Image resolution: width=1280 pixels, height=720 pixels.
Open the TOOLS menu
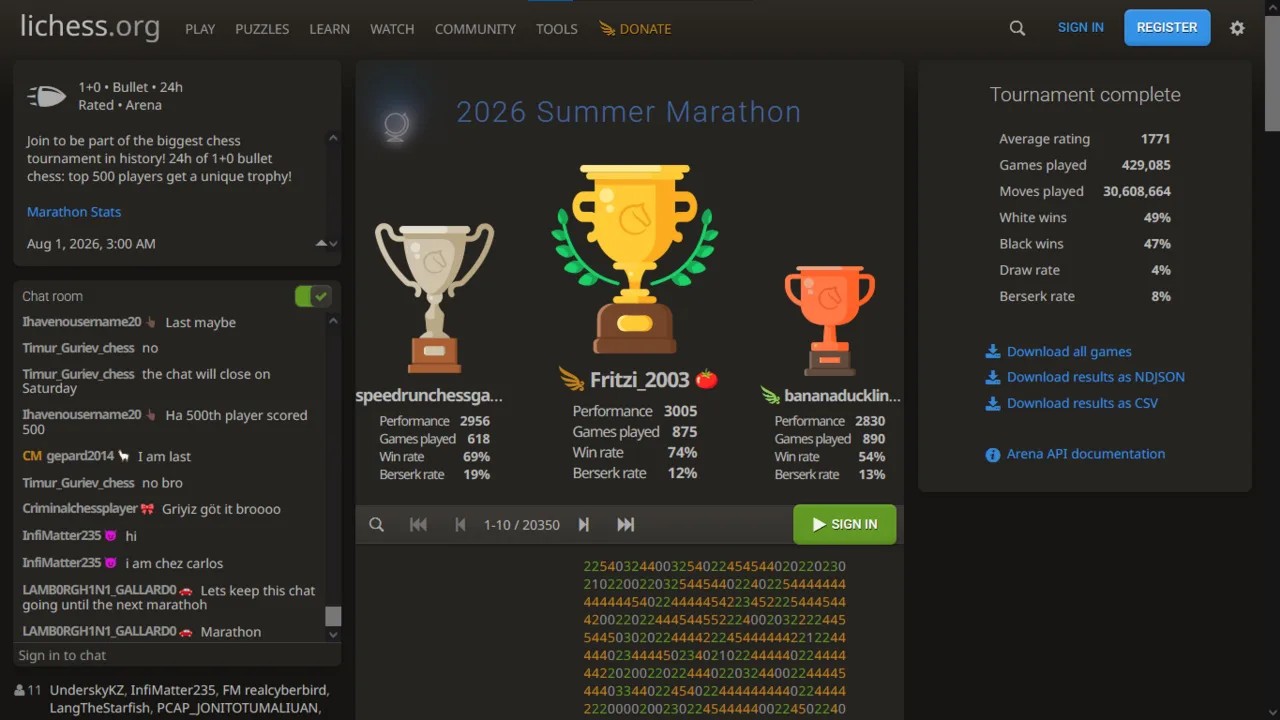coord(557,29)
